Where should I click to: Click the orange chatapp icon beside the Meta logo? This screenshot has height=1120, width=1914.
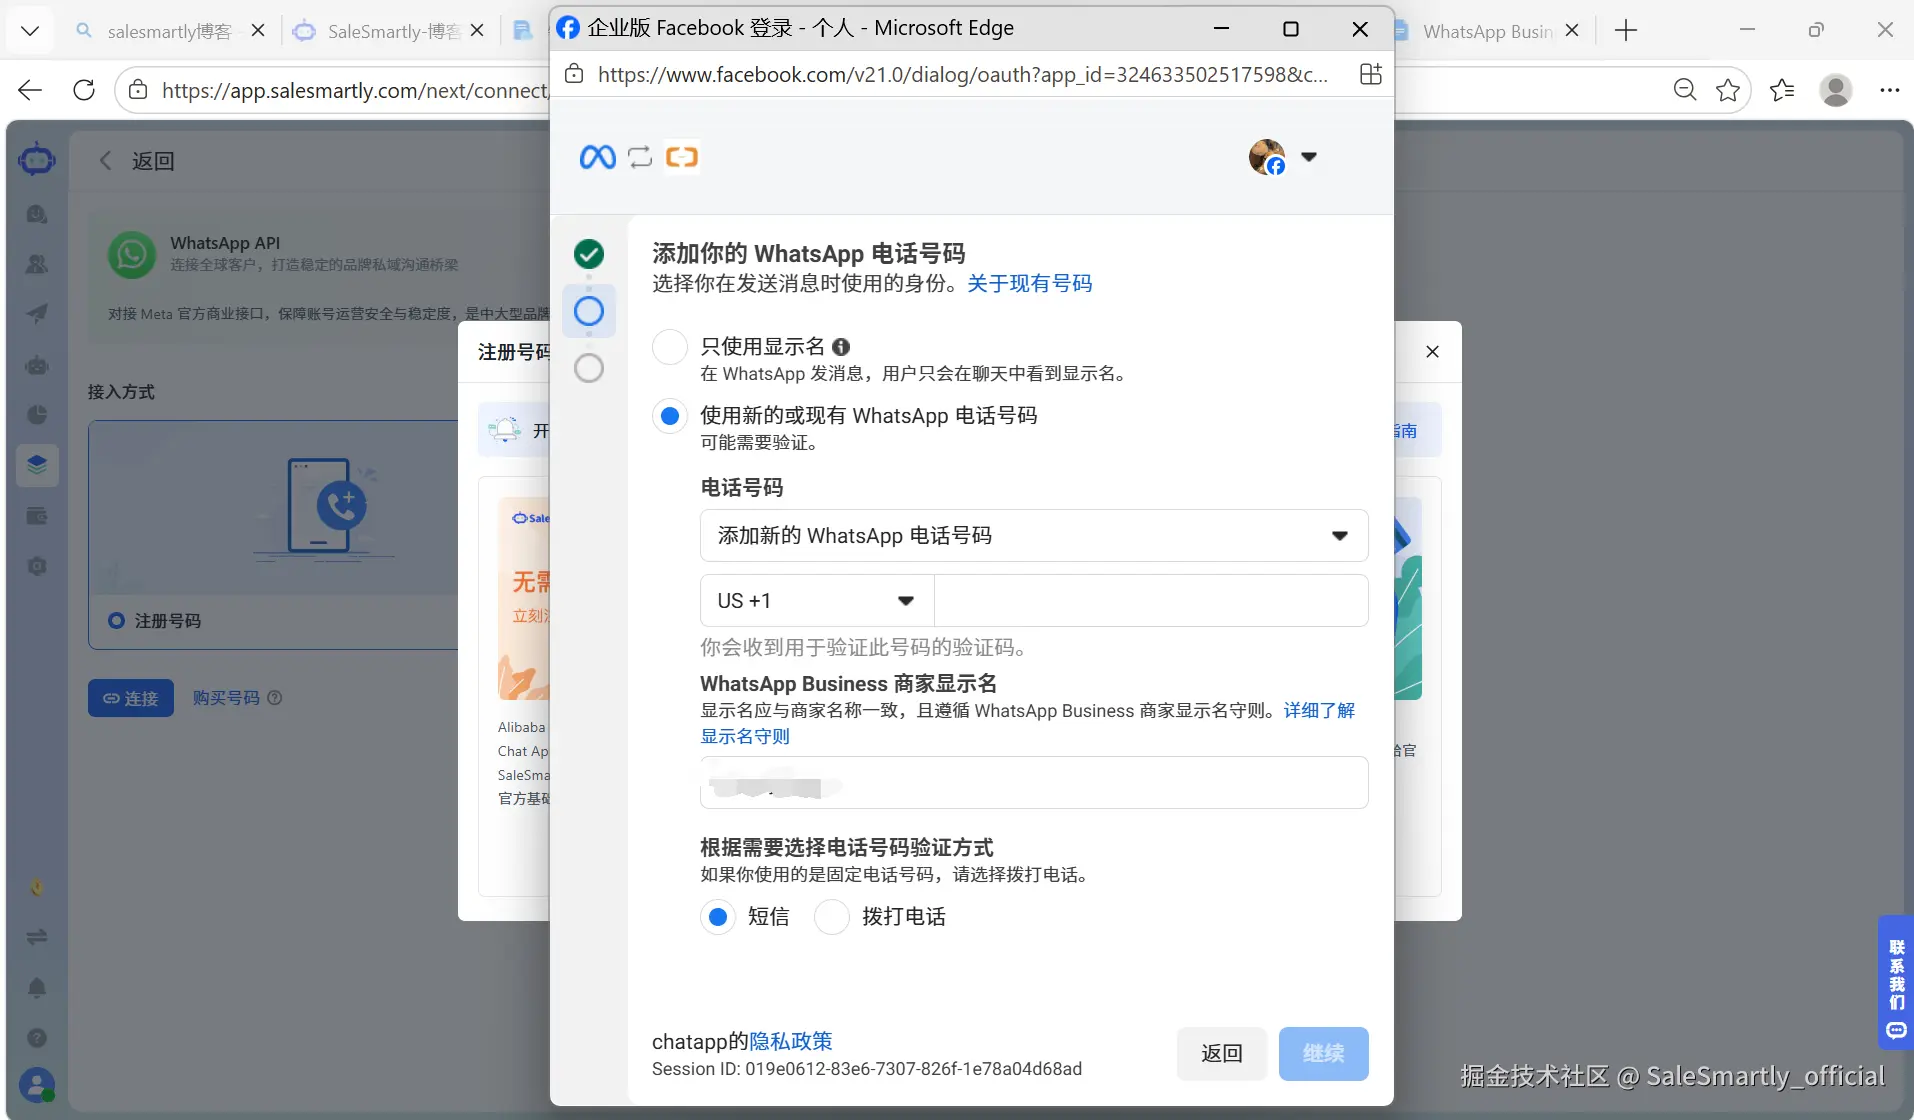(682, 157)
